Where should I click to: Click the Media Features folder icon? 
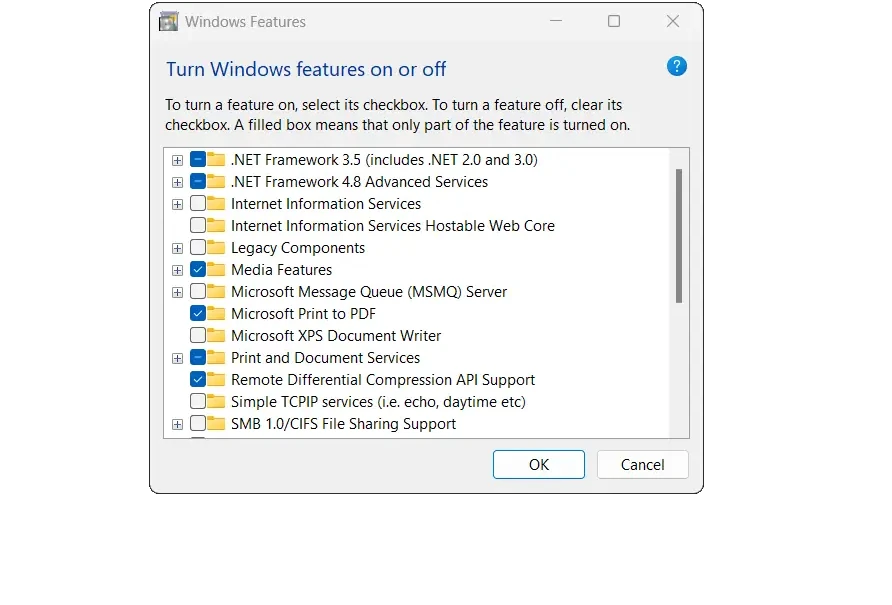tap(216, 269)
